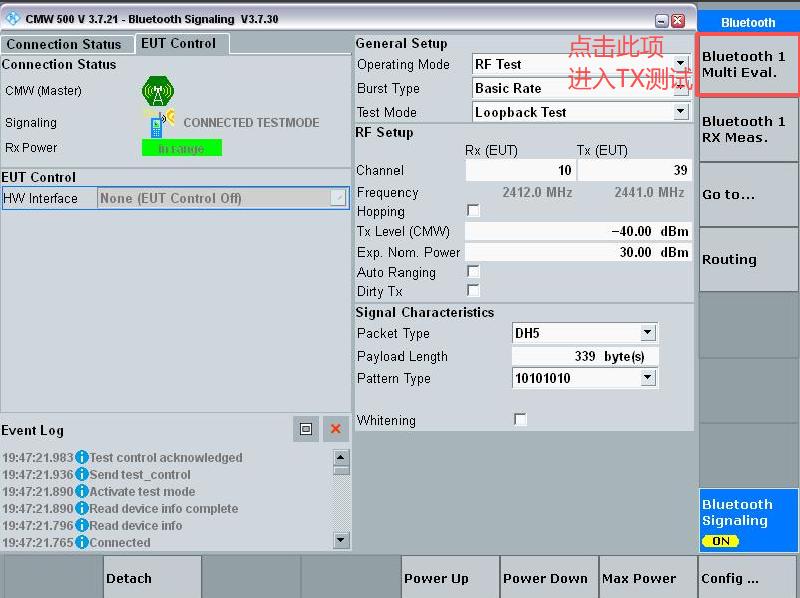Image resolution: width=800 pixels, height=598 pixels.
Task: Enable the Hopping checkbox
Action: coord(473,210)
